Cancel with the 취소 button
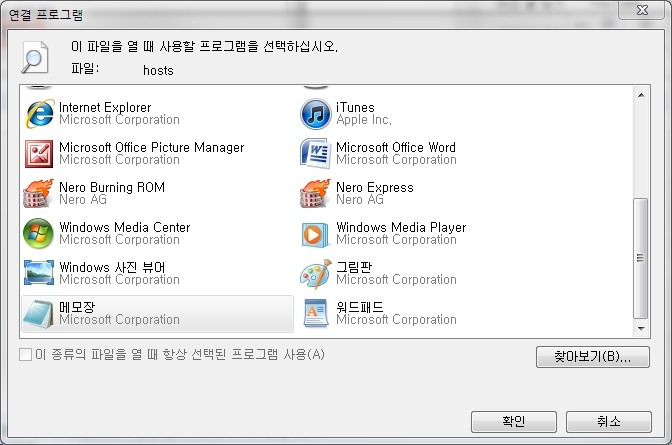The width and height of the screenshot is (672, 445). tap(609, 421)
